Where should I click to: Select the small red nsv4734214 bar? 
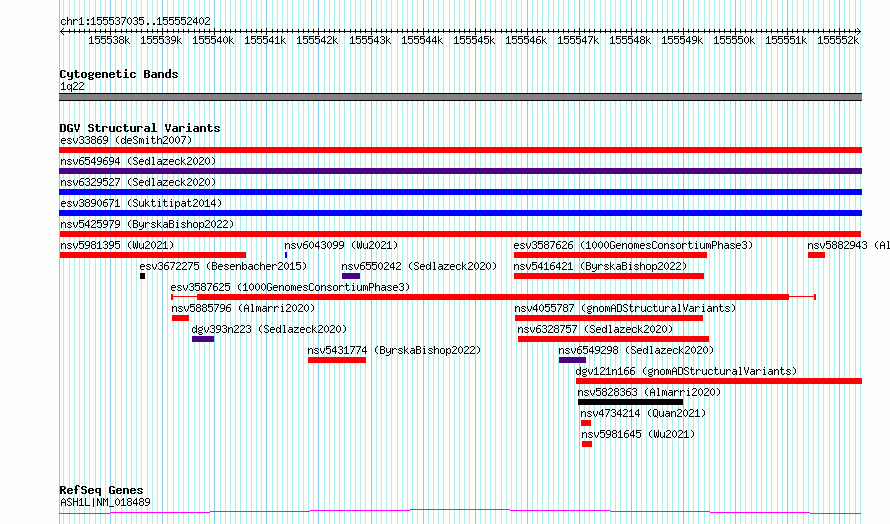pyautogui.click(x=586, y=423)
